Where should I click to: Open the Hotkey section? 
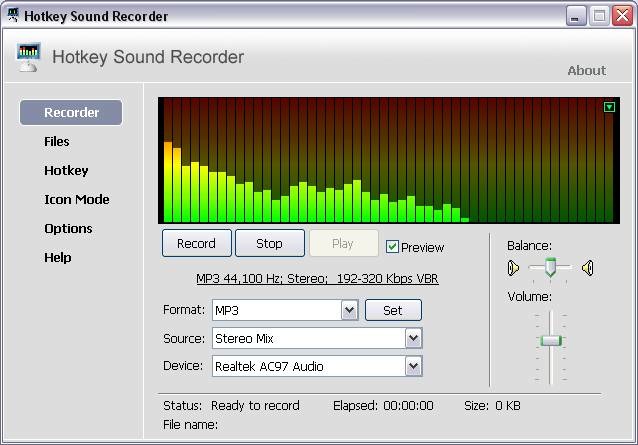click(66, 170)
